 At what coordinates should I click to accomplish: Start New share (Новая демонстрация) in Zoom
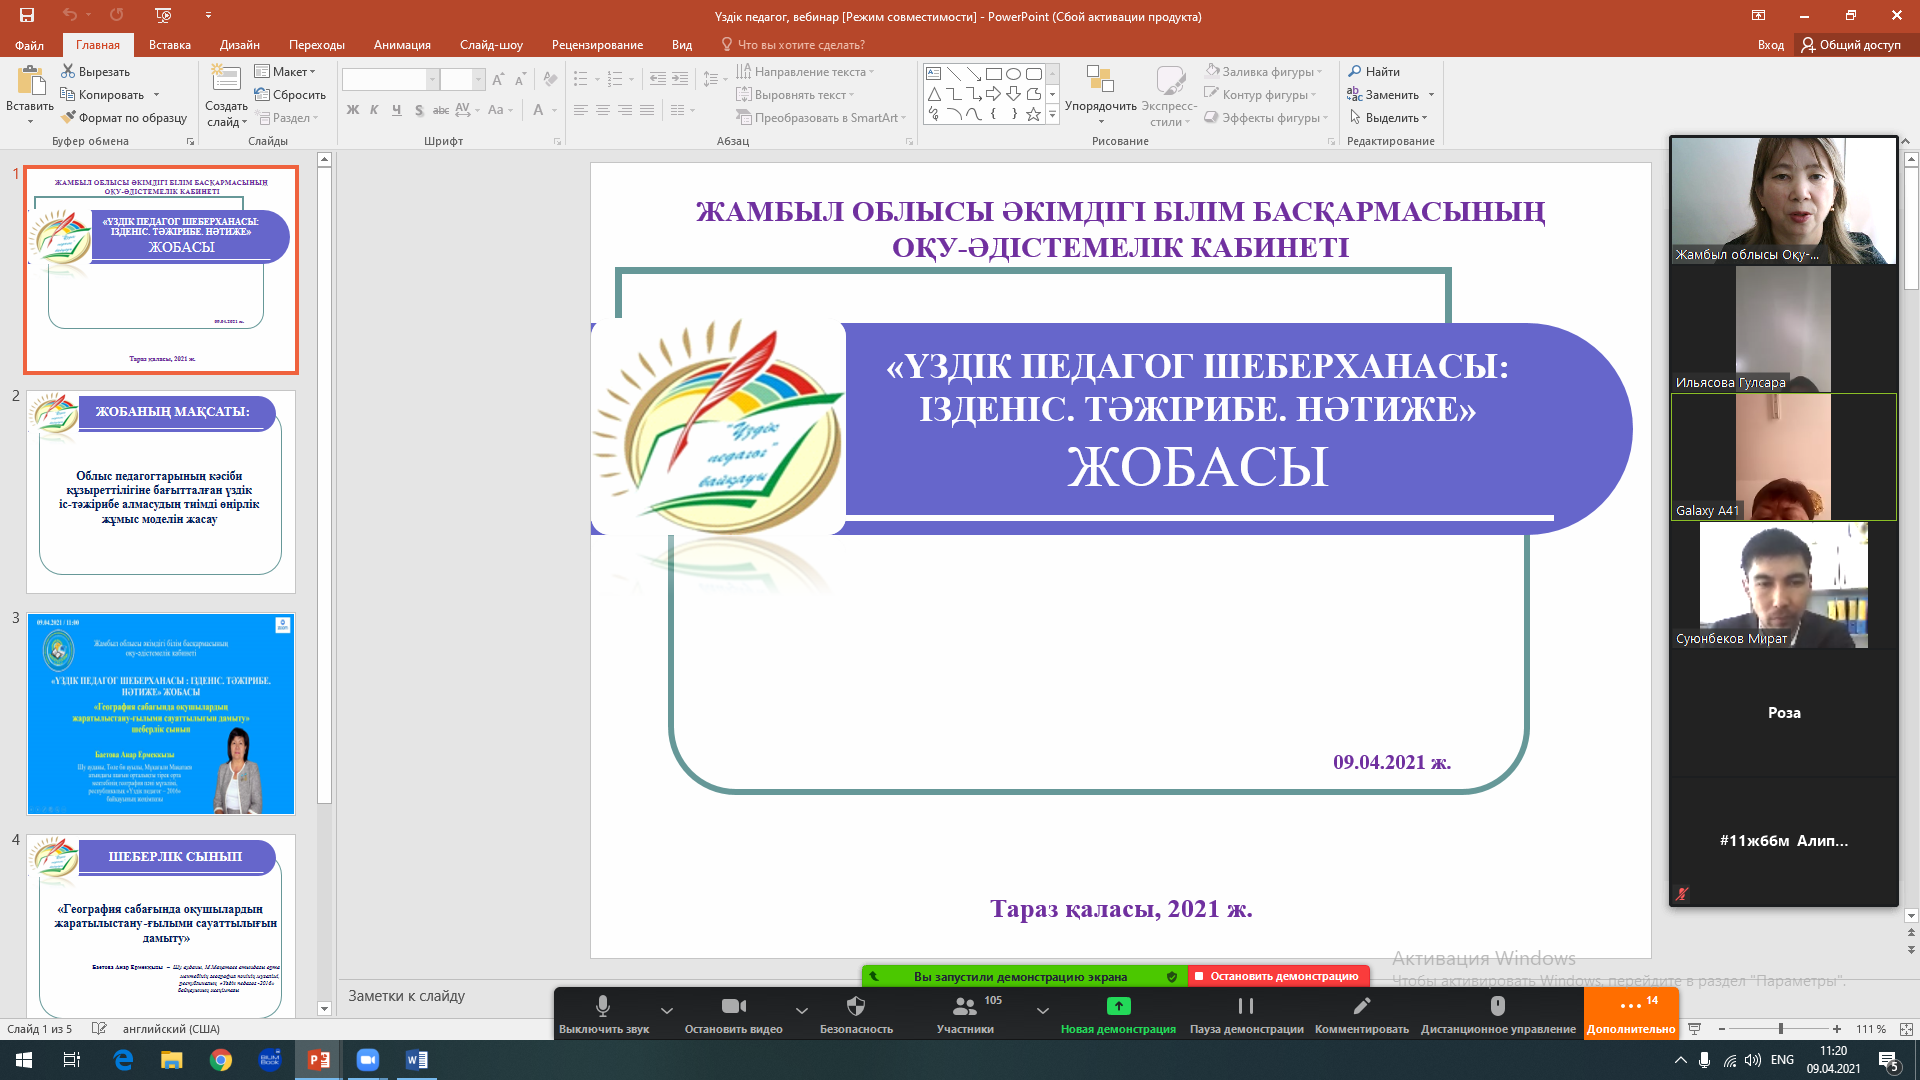(1118, 1014)
